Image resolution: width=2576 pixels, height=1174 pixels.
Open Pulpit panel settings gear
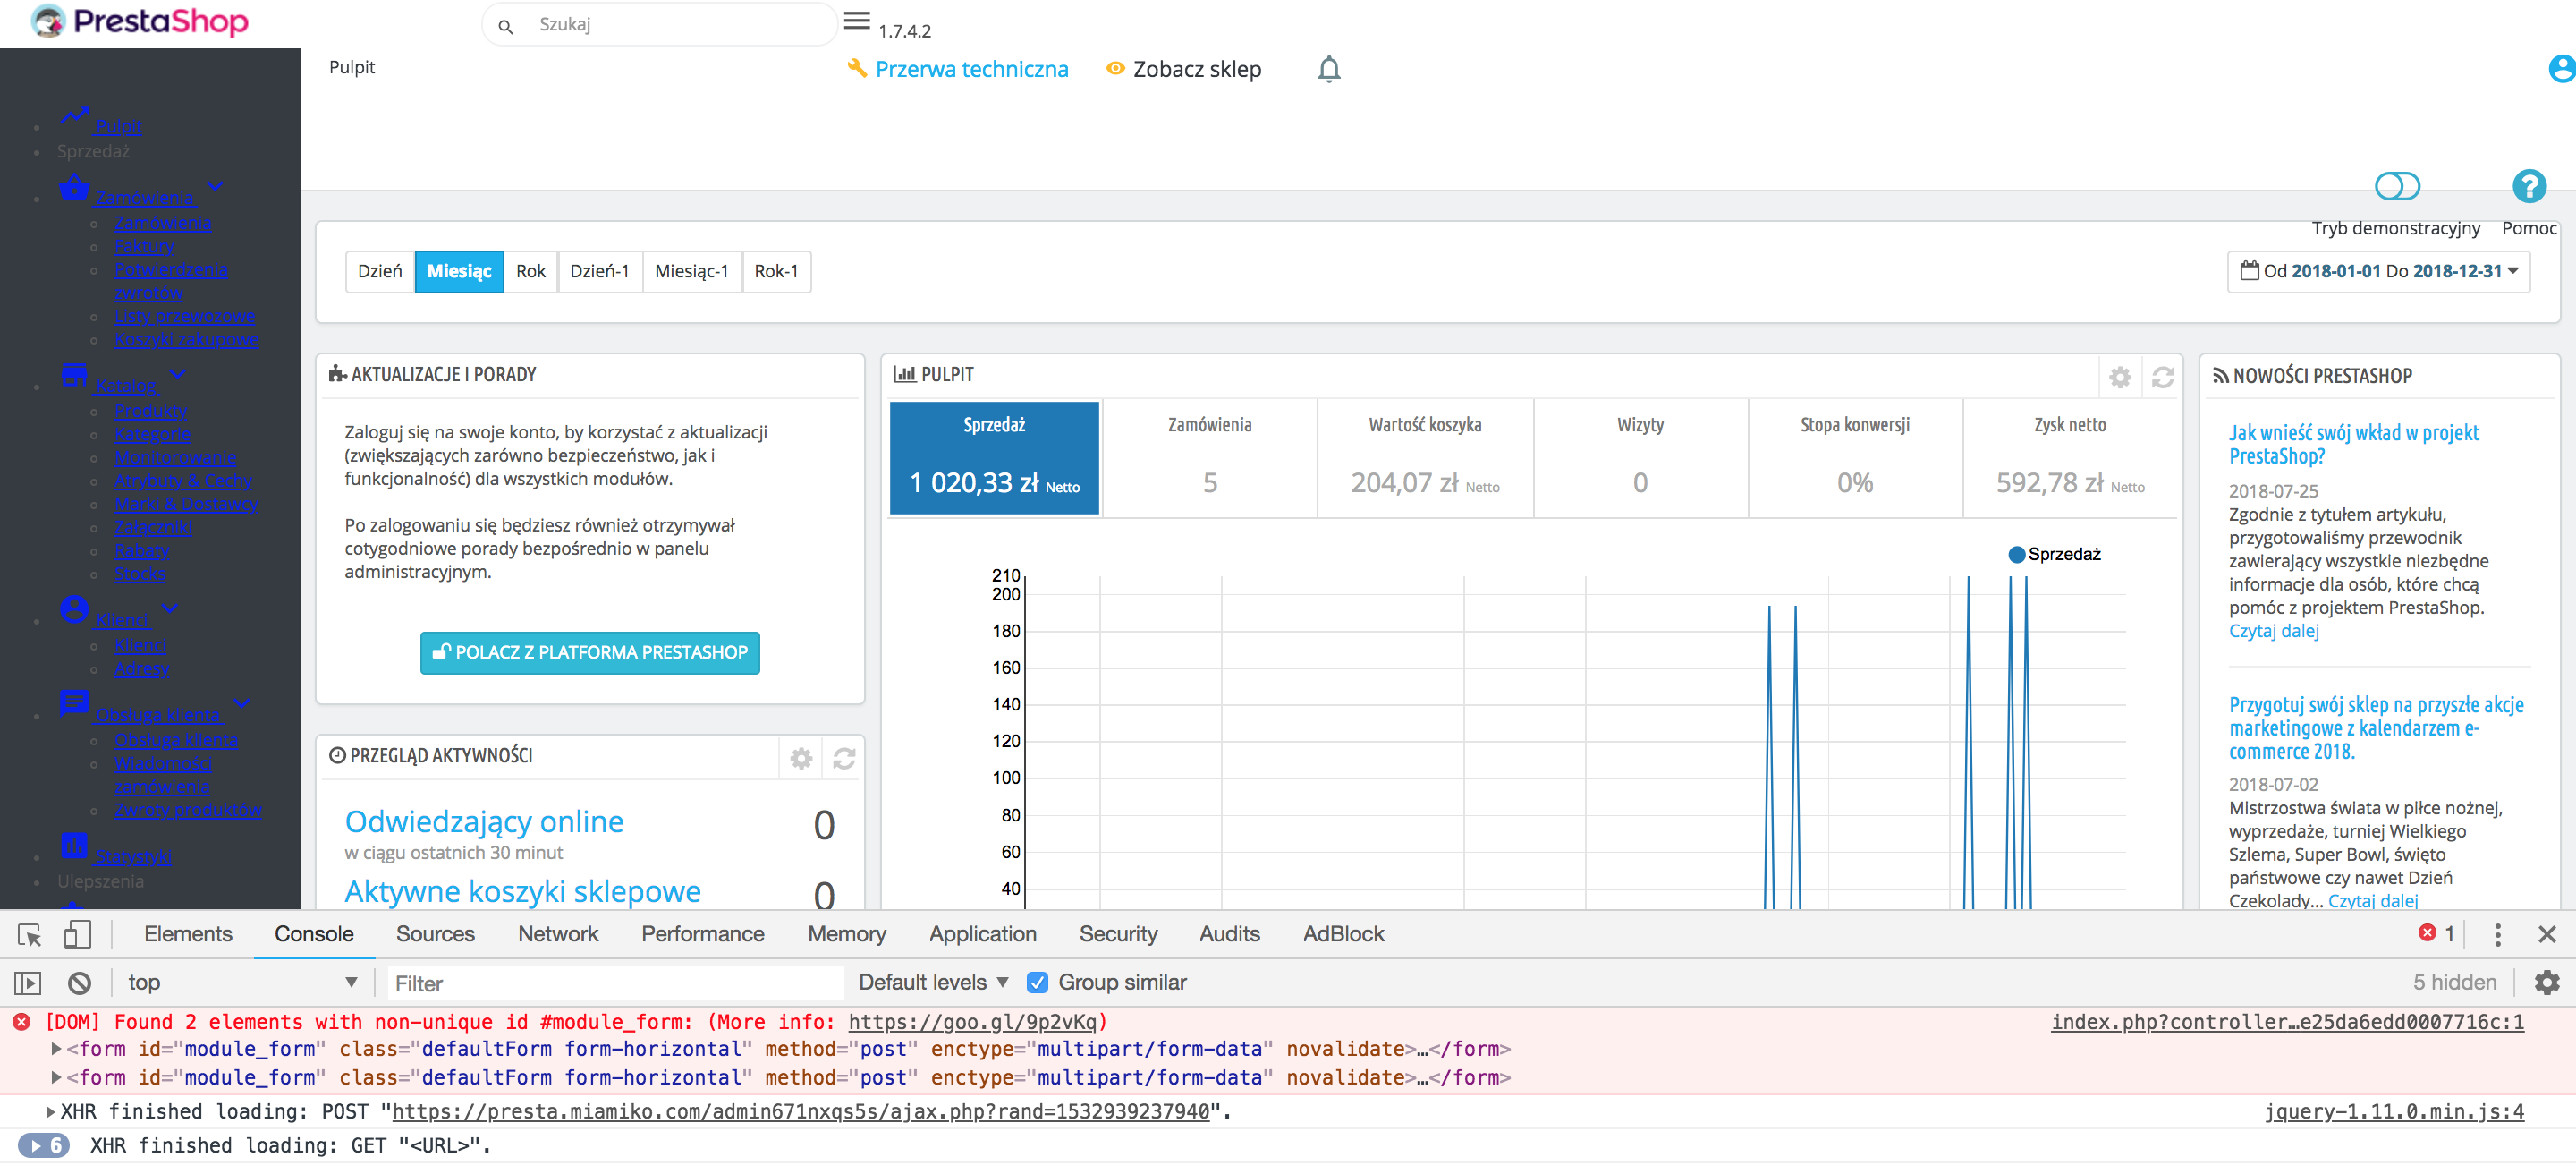pyautogui.click(x=2119, y=377)
